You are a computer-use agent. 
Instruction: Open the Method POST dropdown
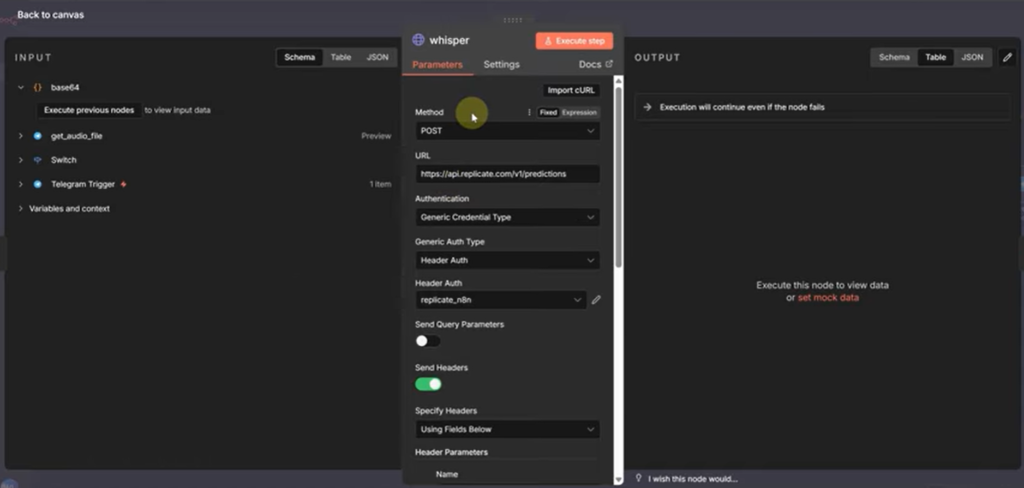pos(507,131)
